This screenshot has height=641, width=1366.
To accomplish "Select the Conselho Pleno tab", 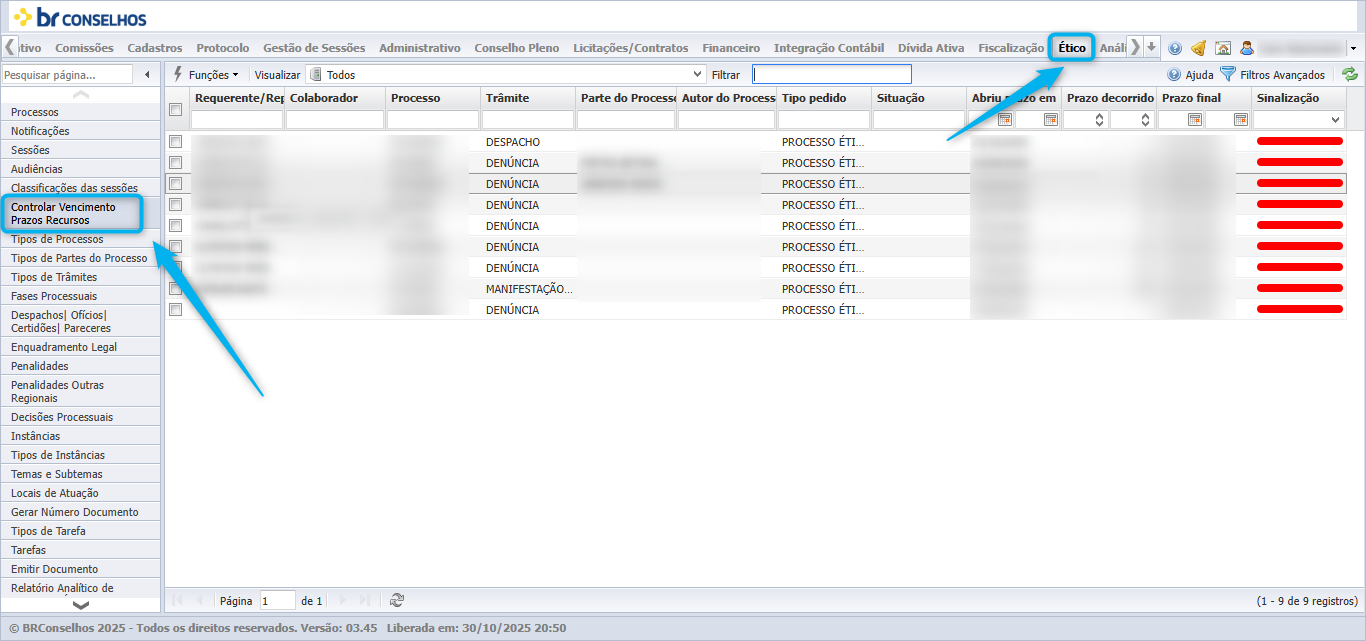I will [x=517, y=48].
